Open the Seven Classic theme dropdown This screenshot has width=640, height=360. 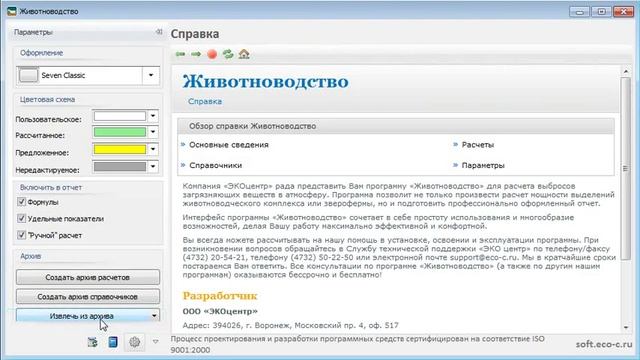click(151, 75)
